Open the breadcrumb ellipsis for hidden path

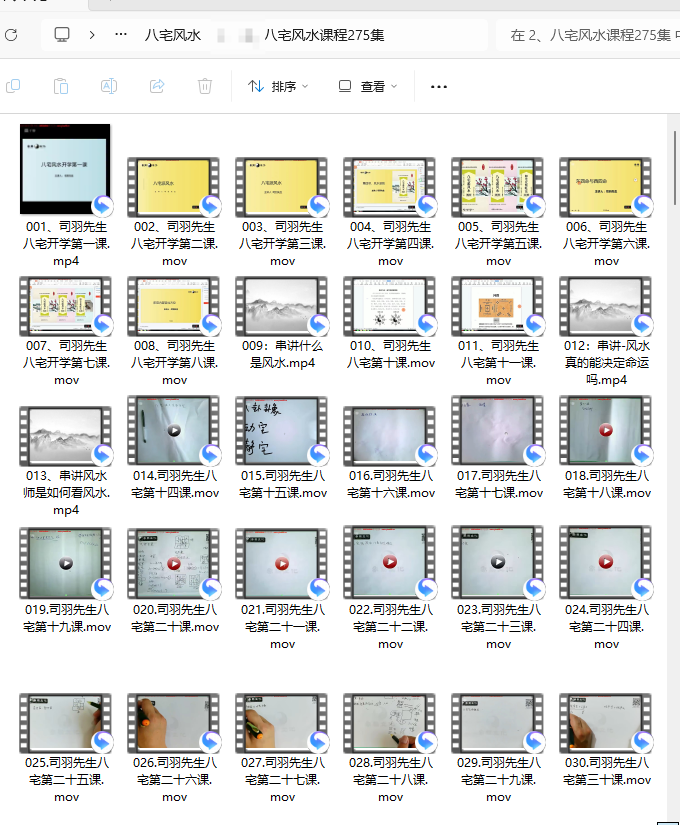121,35
